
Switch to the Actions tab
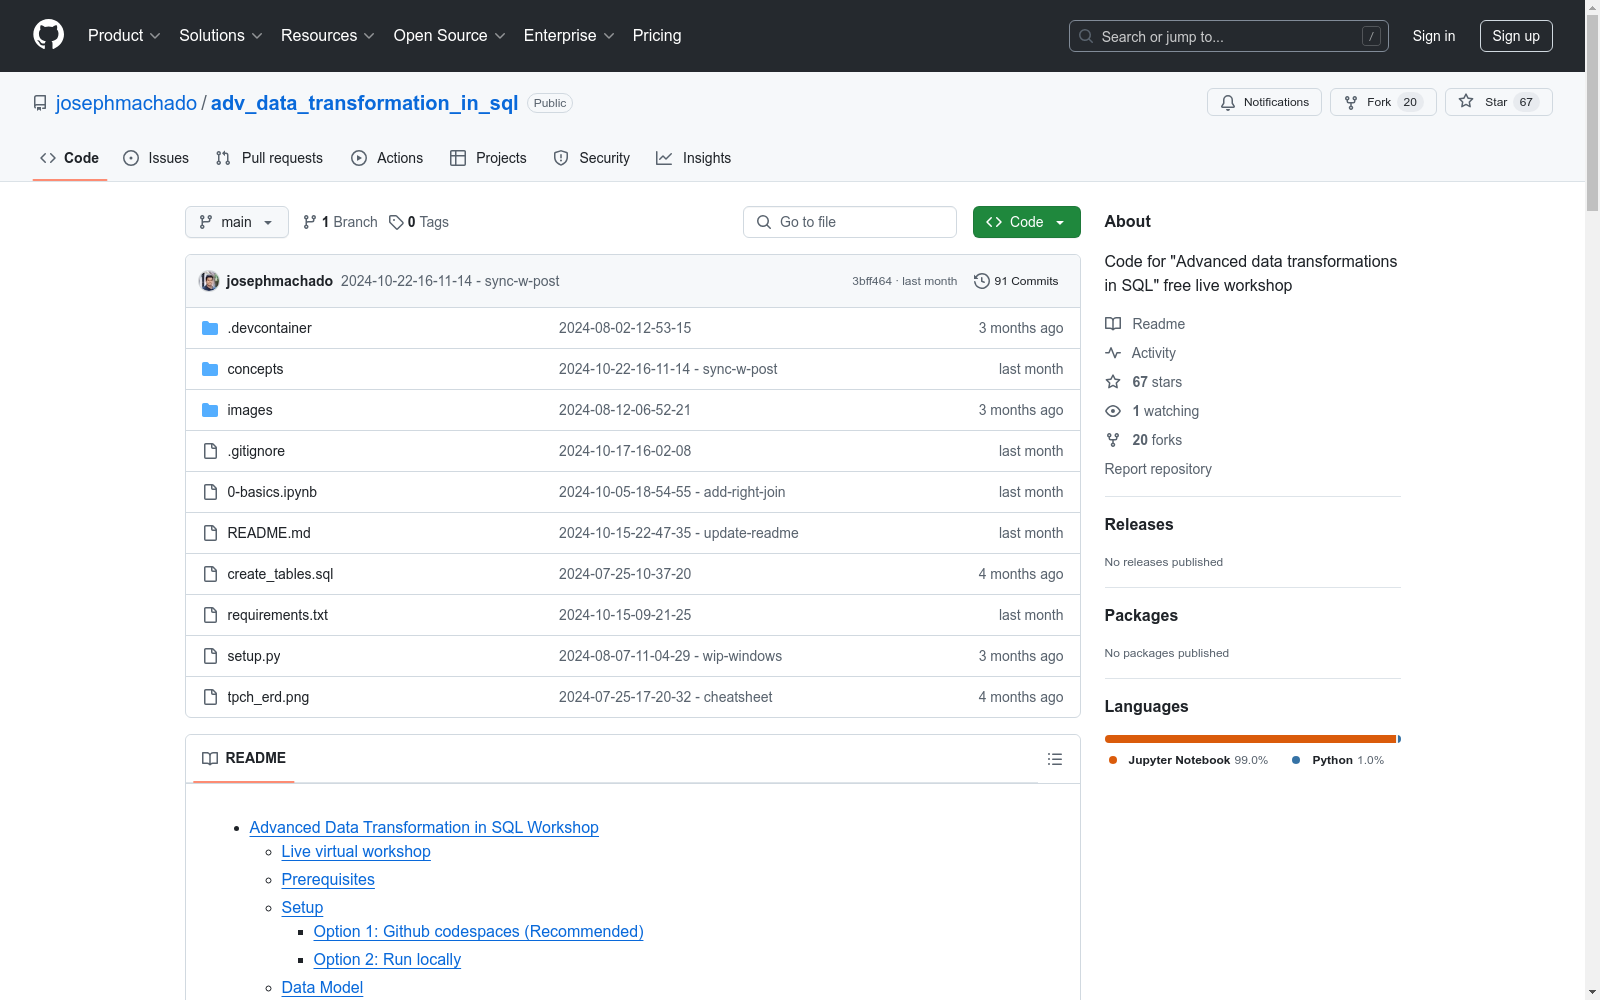click(387, 158)
